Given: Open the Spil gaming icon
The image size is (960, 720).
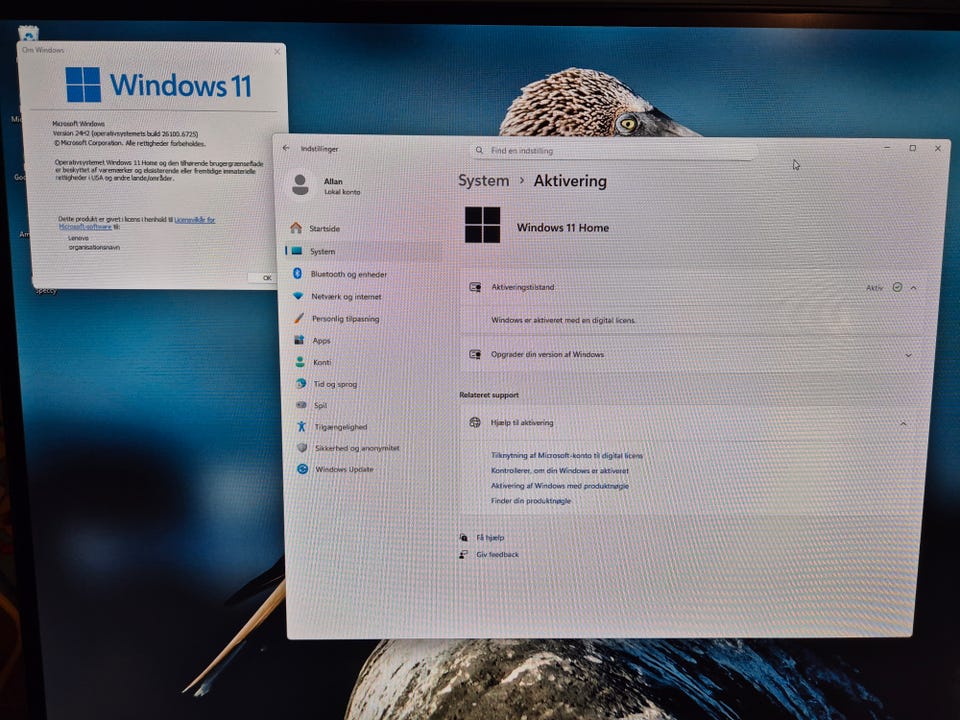Looking at the screenshot, I should click(301, 405).
